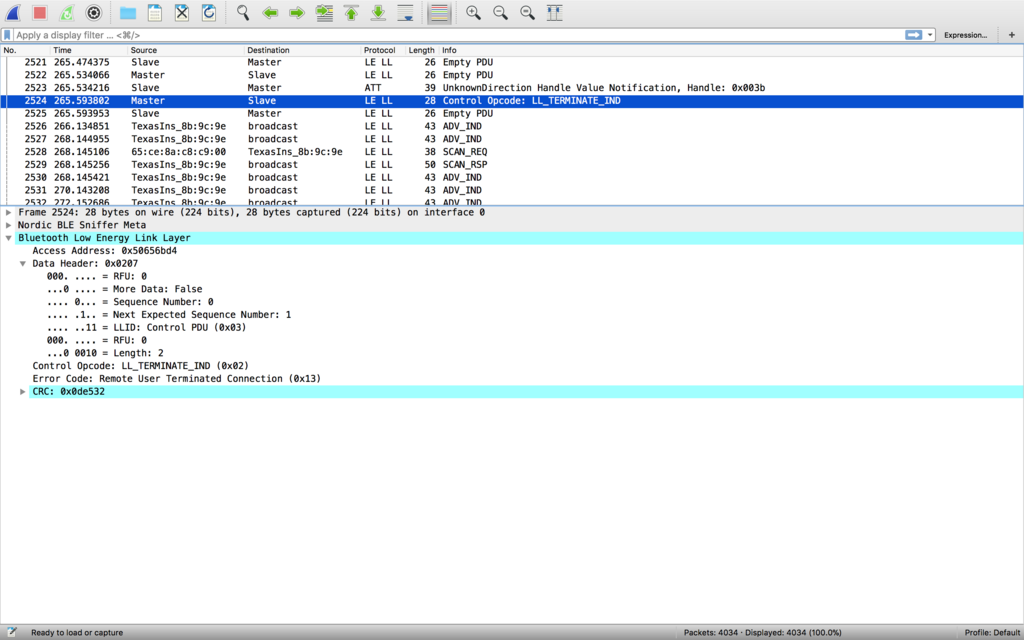Open capture options gear icon
Viewport: 1024px width, 640px height.
coord(94,12)
